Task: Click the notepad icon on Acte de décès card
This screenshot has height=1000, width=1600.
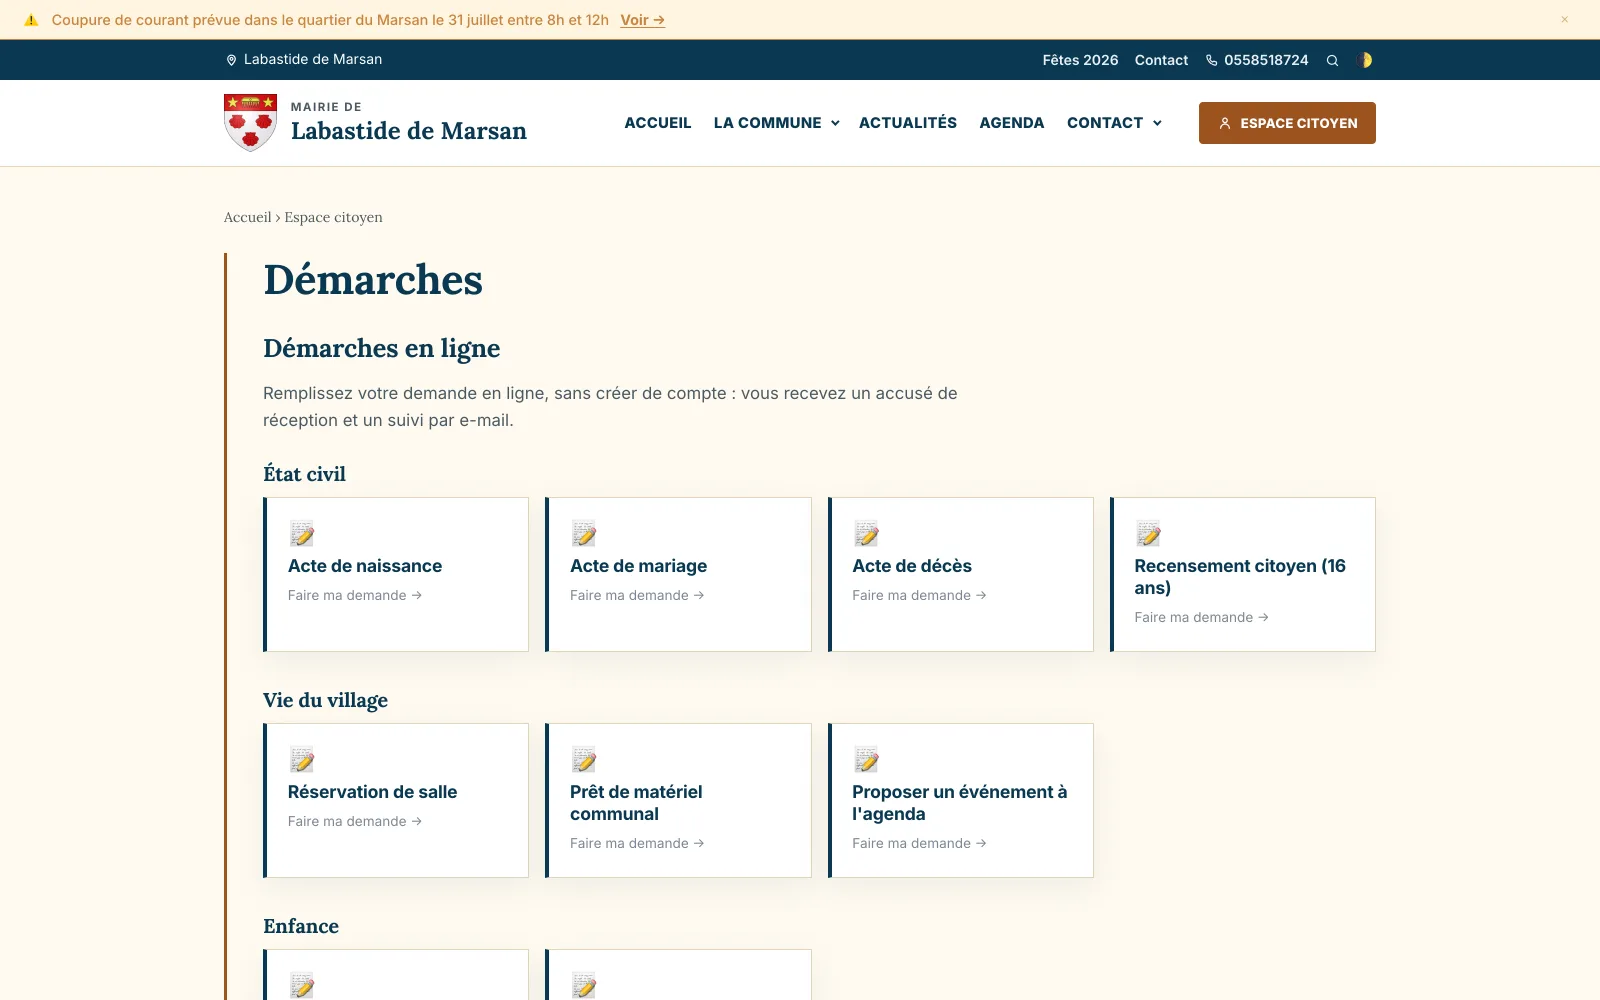Action: [x=866, y=534]
